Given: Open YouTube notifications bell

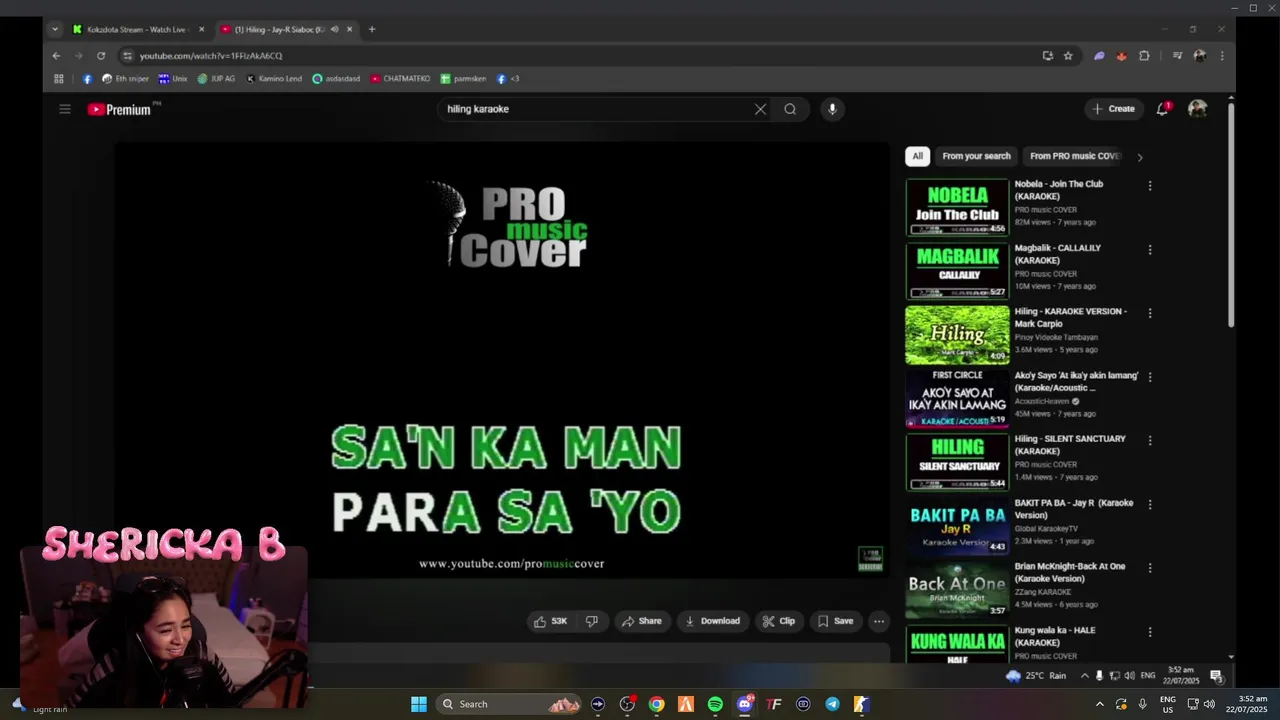Looking at the screenshot, I should (x=1162, y=109).
